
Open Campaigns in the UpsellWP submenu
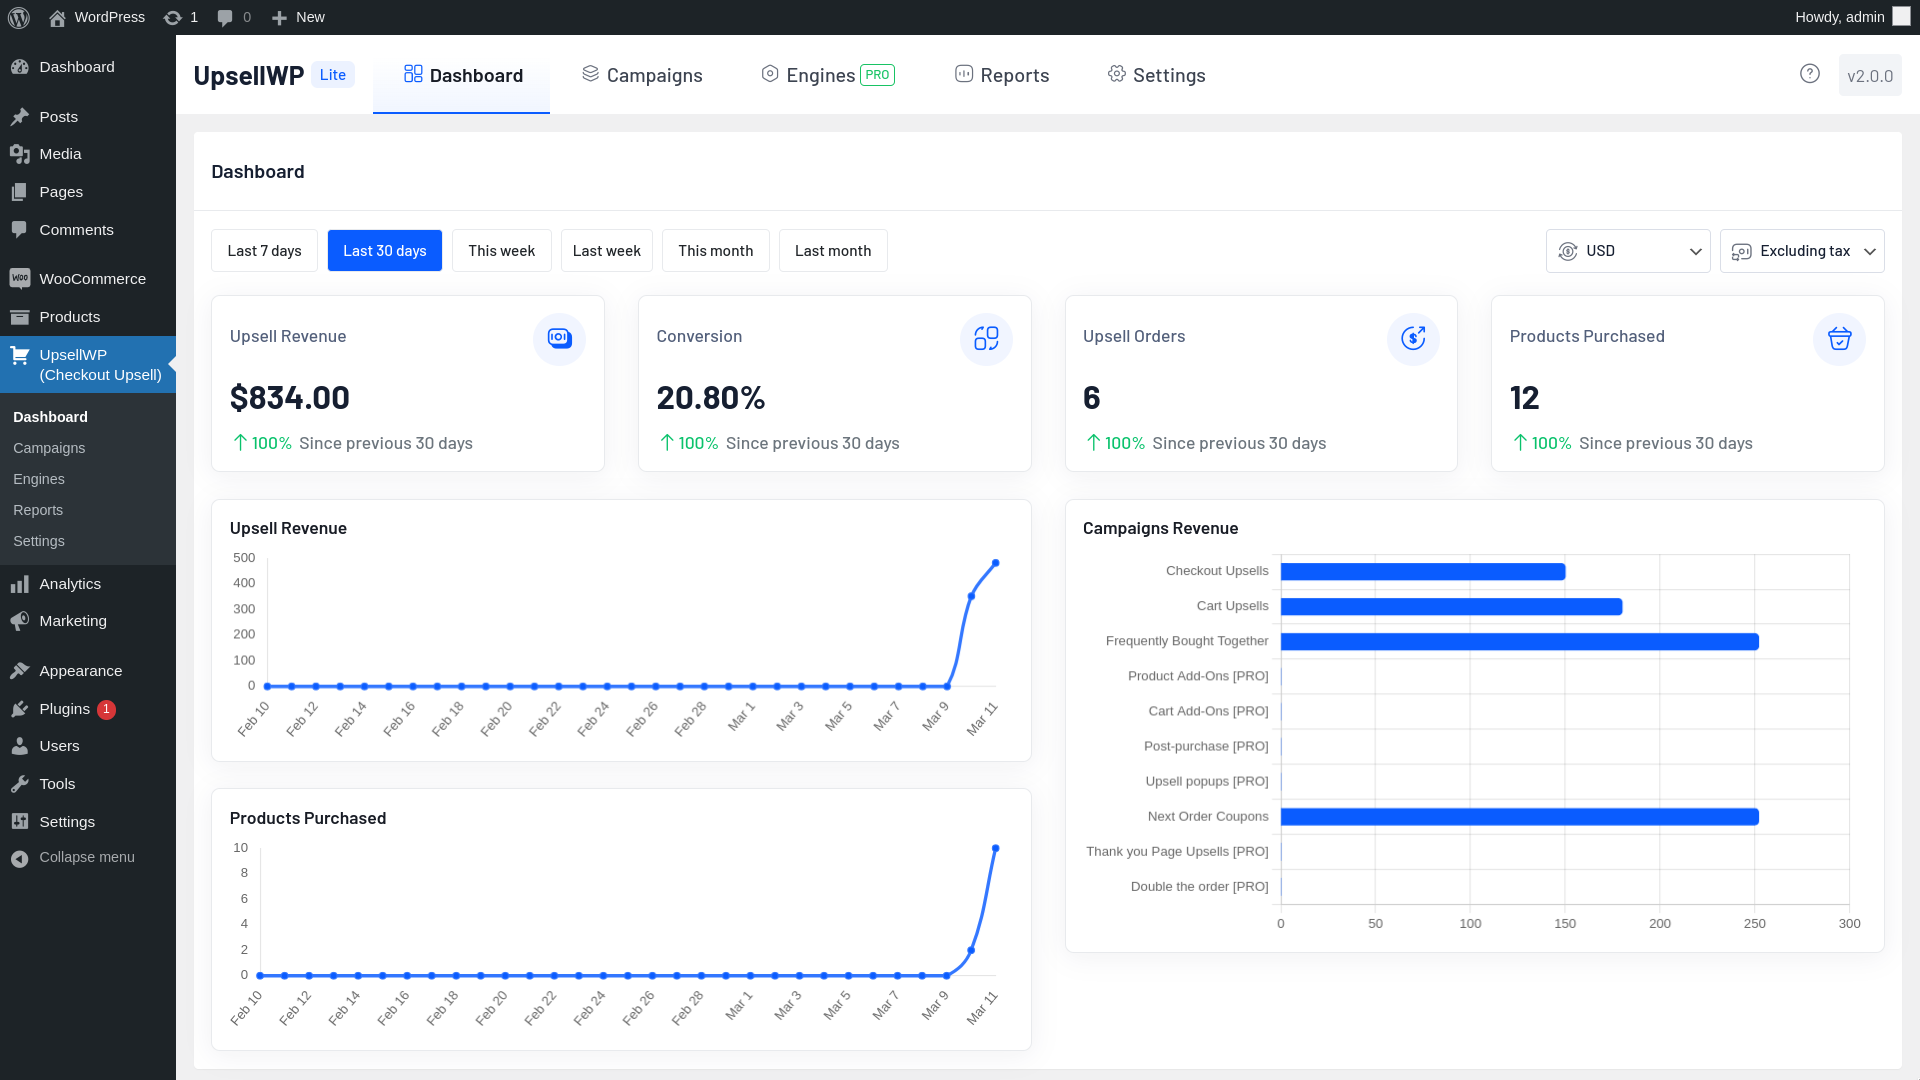coord(49,448)
